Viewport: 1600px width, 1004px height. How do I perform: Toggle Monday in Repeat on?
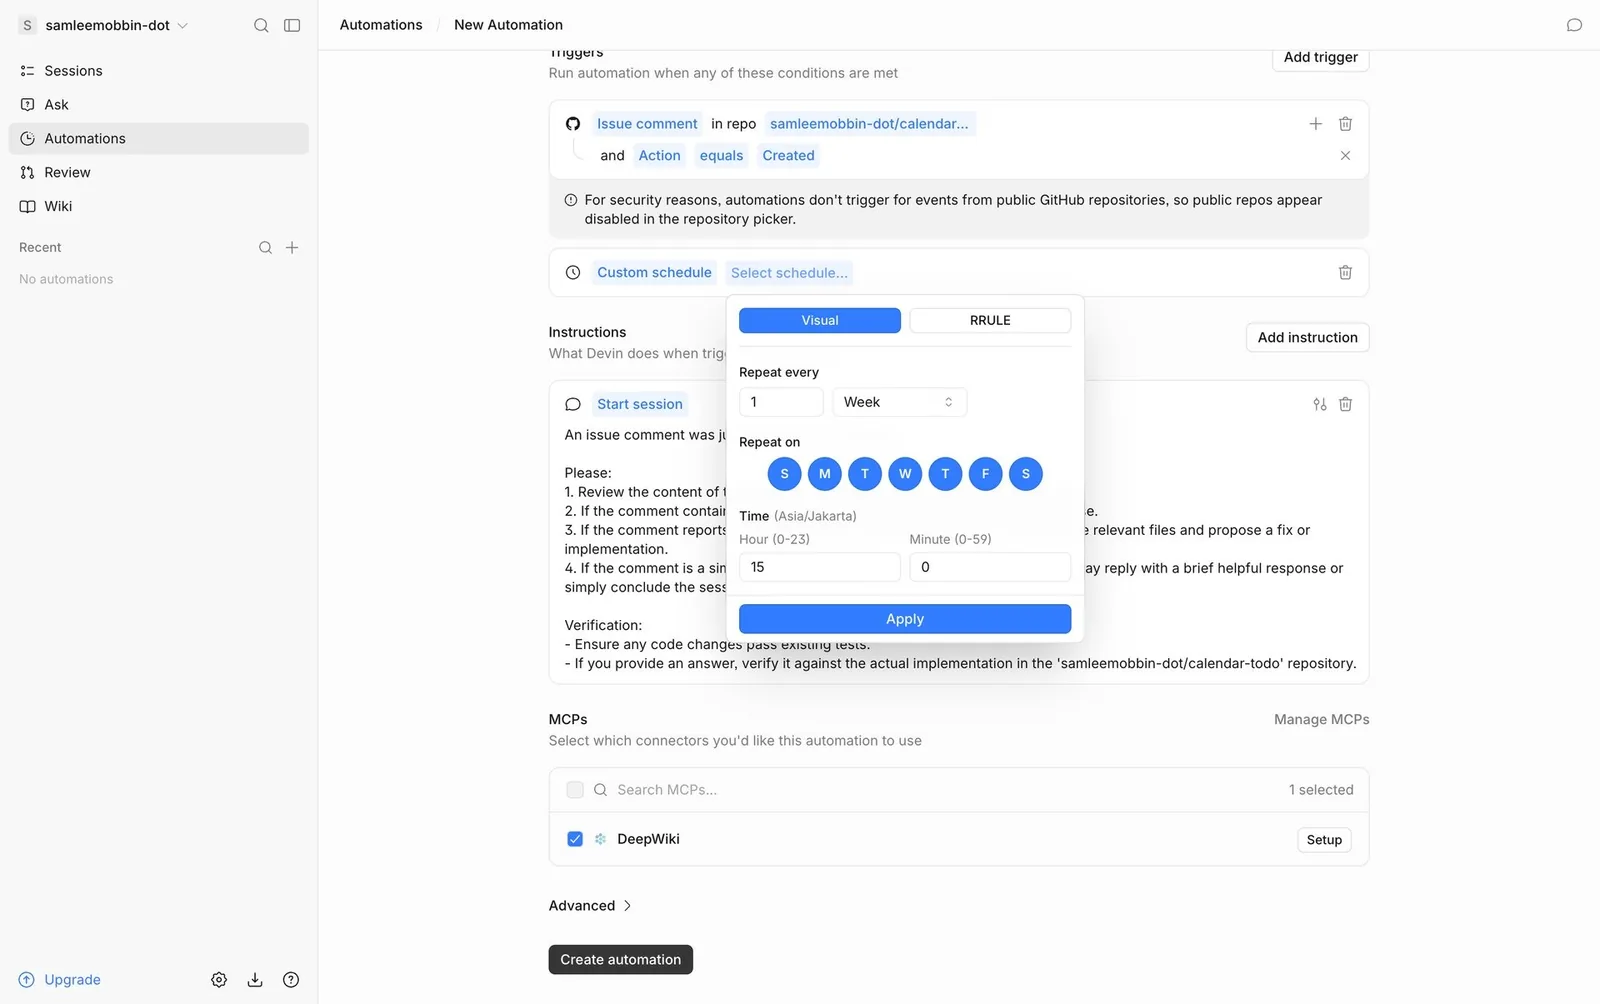[825, 474]
